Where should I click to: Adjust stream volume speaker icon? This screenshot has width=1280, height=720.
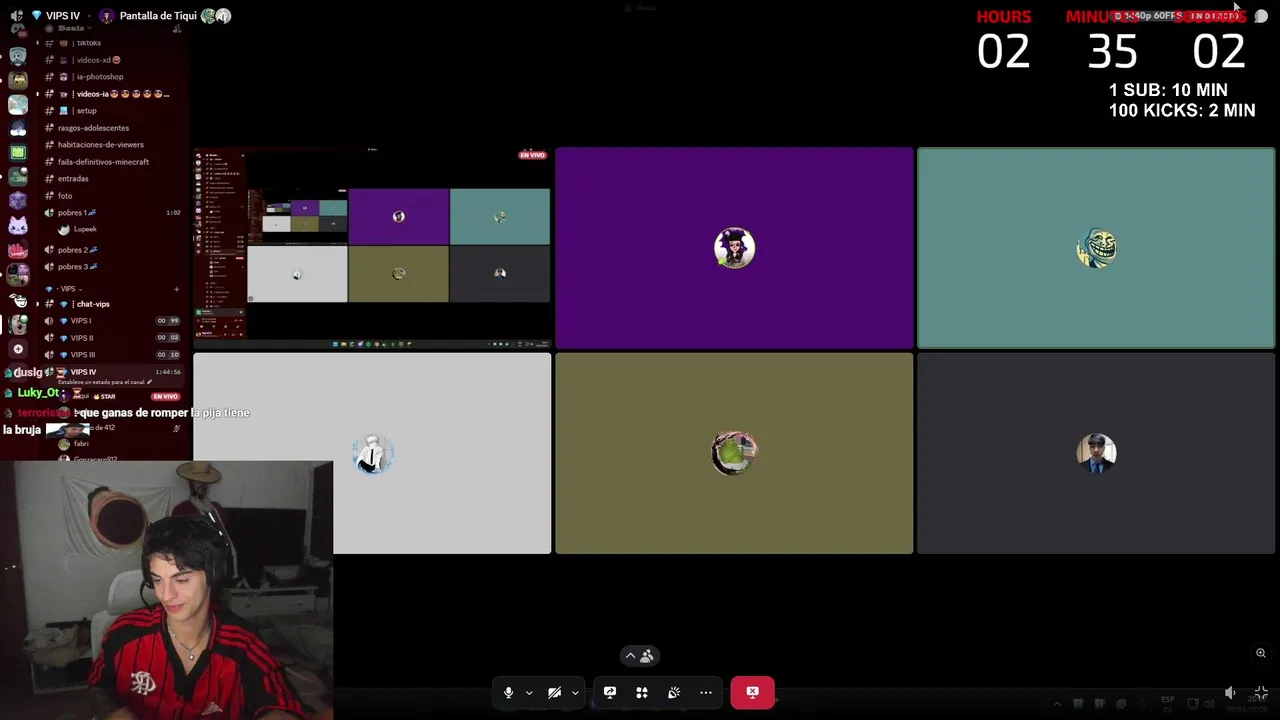1230,692
